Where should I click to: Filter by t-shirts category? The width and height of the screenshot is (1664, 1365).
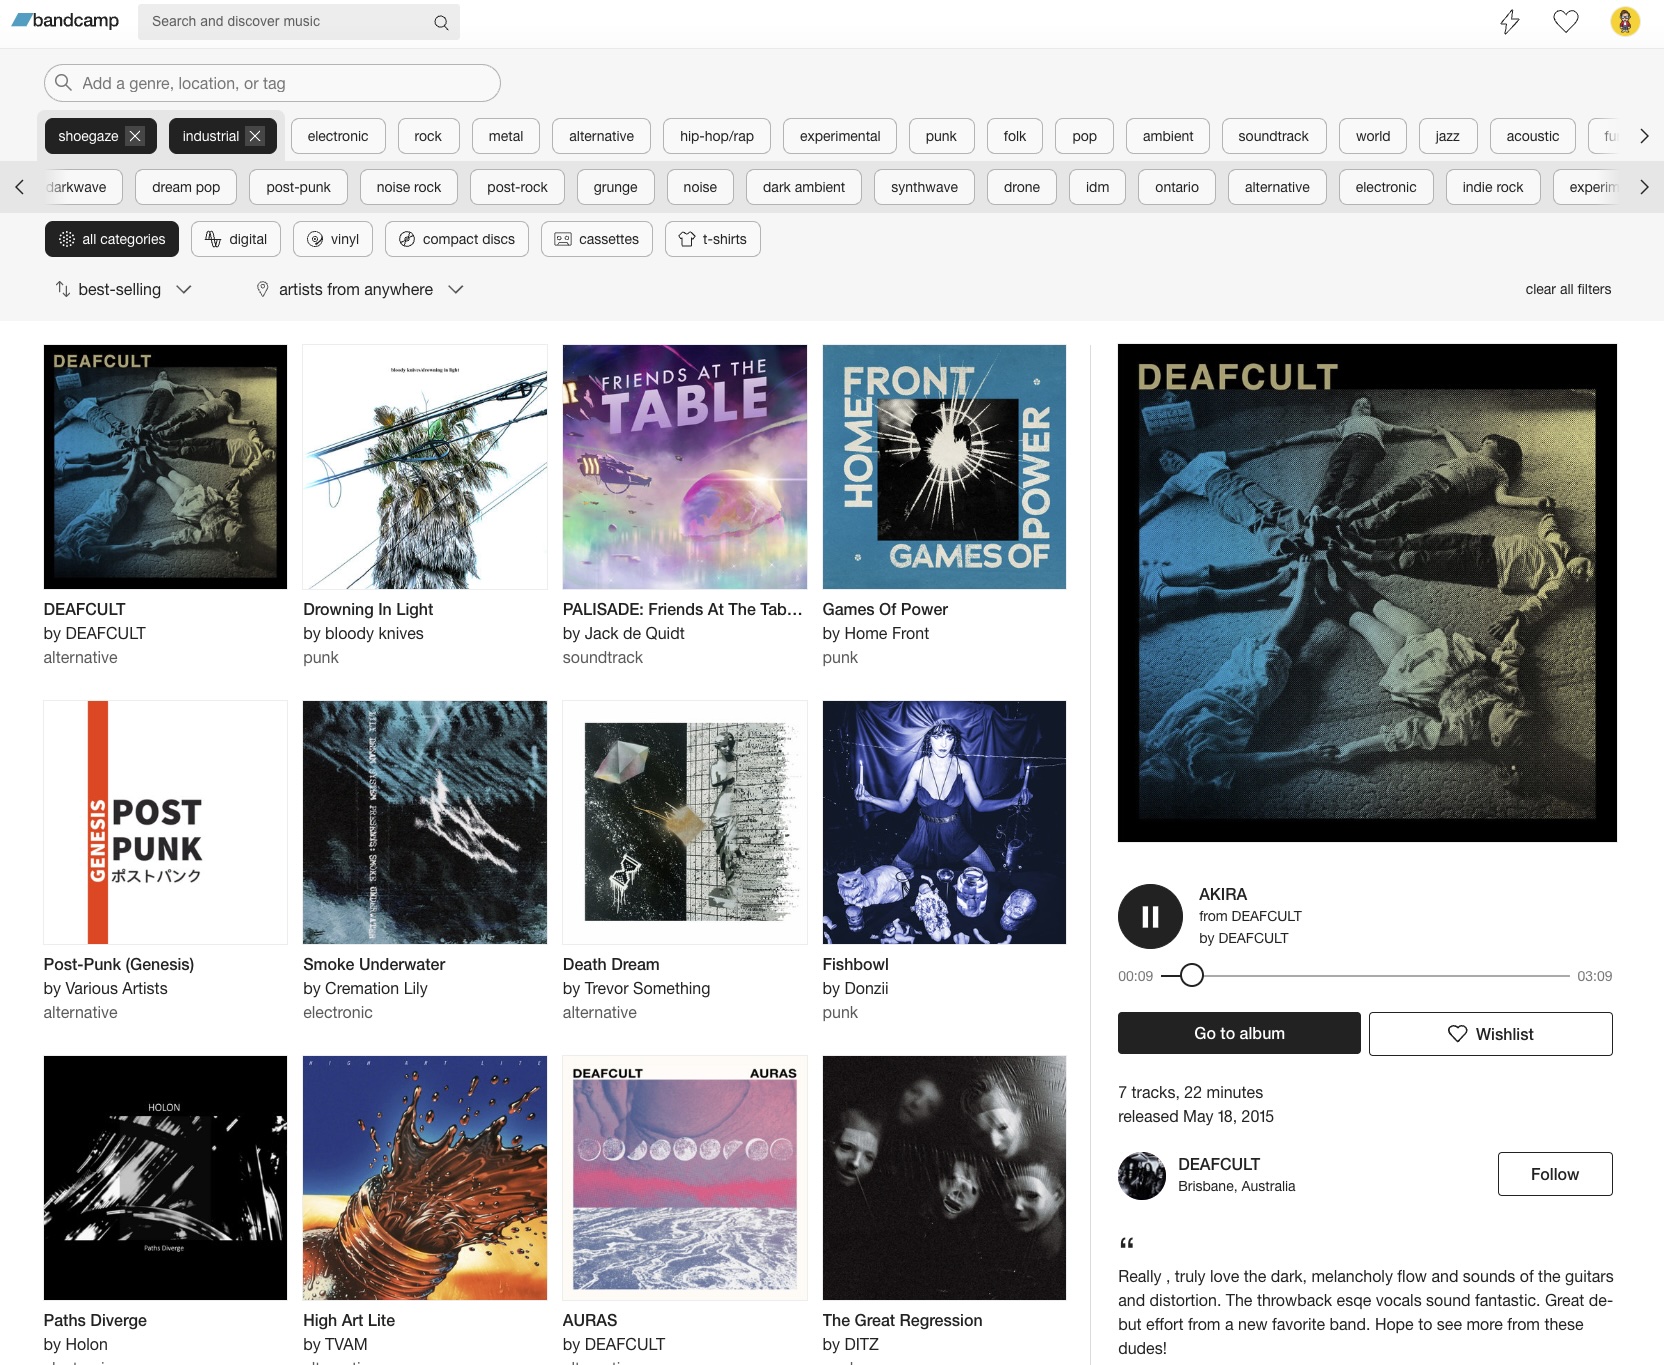point(713,239)
